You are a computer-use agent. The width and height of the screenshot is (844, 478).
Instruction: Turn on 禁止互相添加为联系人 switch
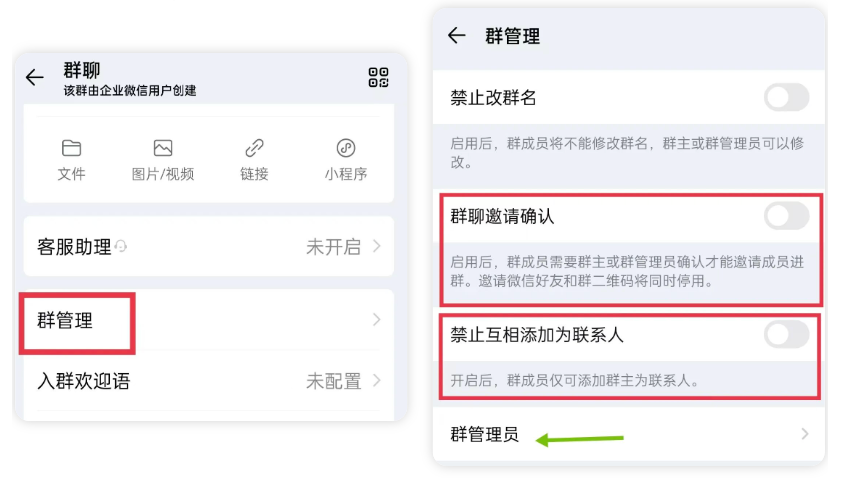point(786,334)
